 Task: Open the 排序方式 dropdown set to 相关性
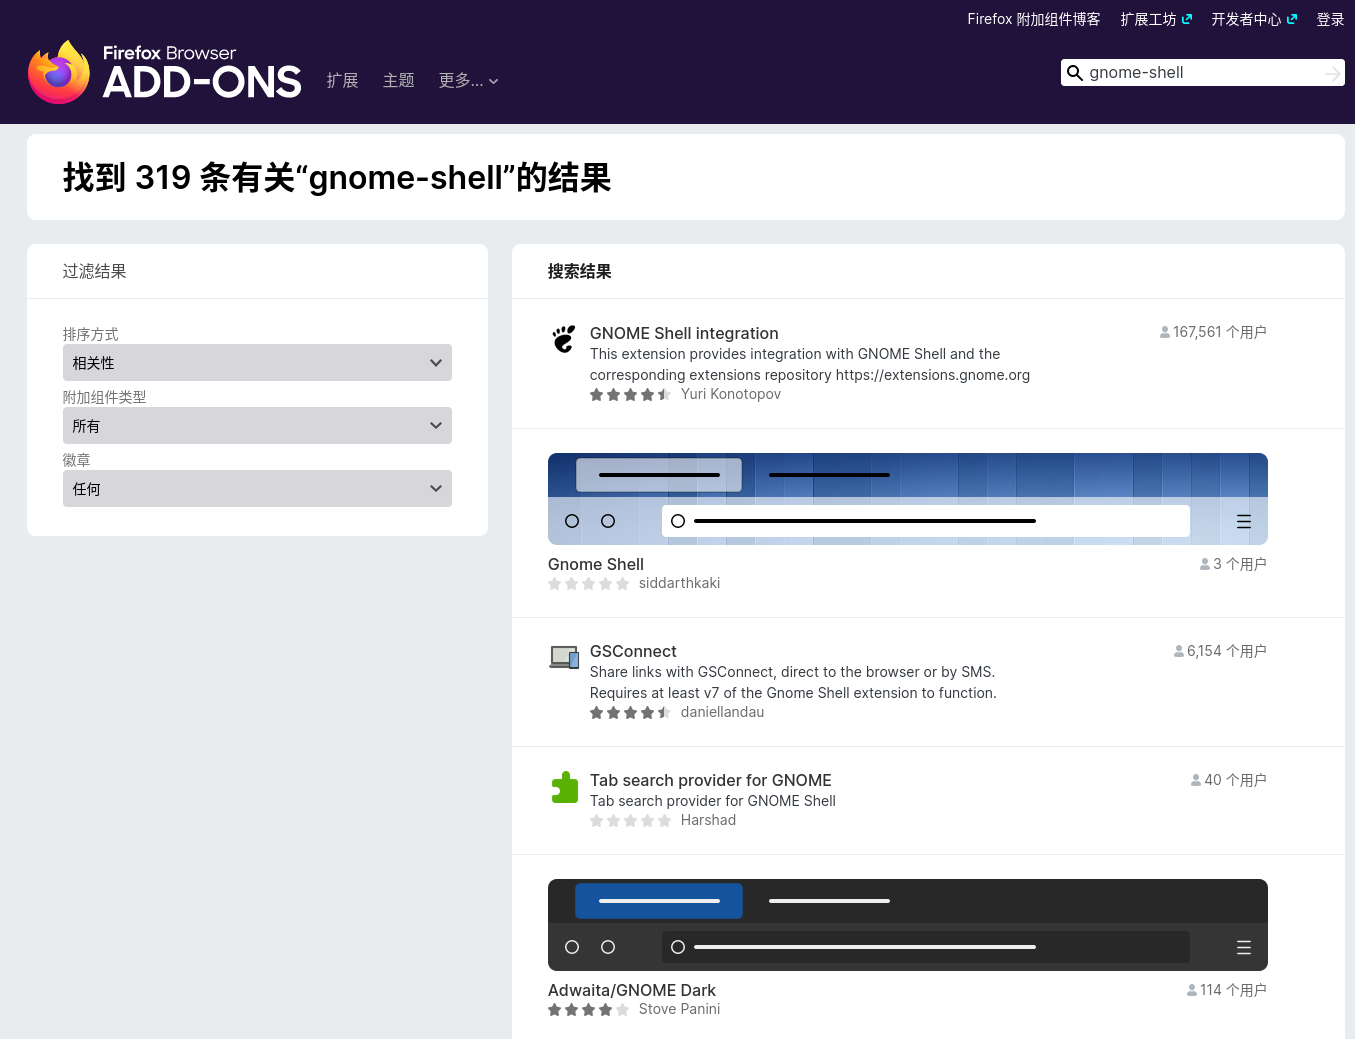[x=257, y=363]
